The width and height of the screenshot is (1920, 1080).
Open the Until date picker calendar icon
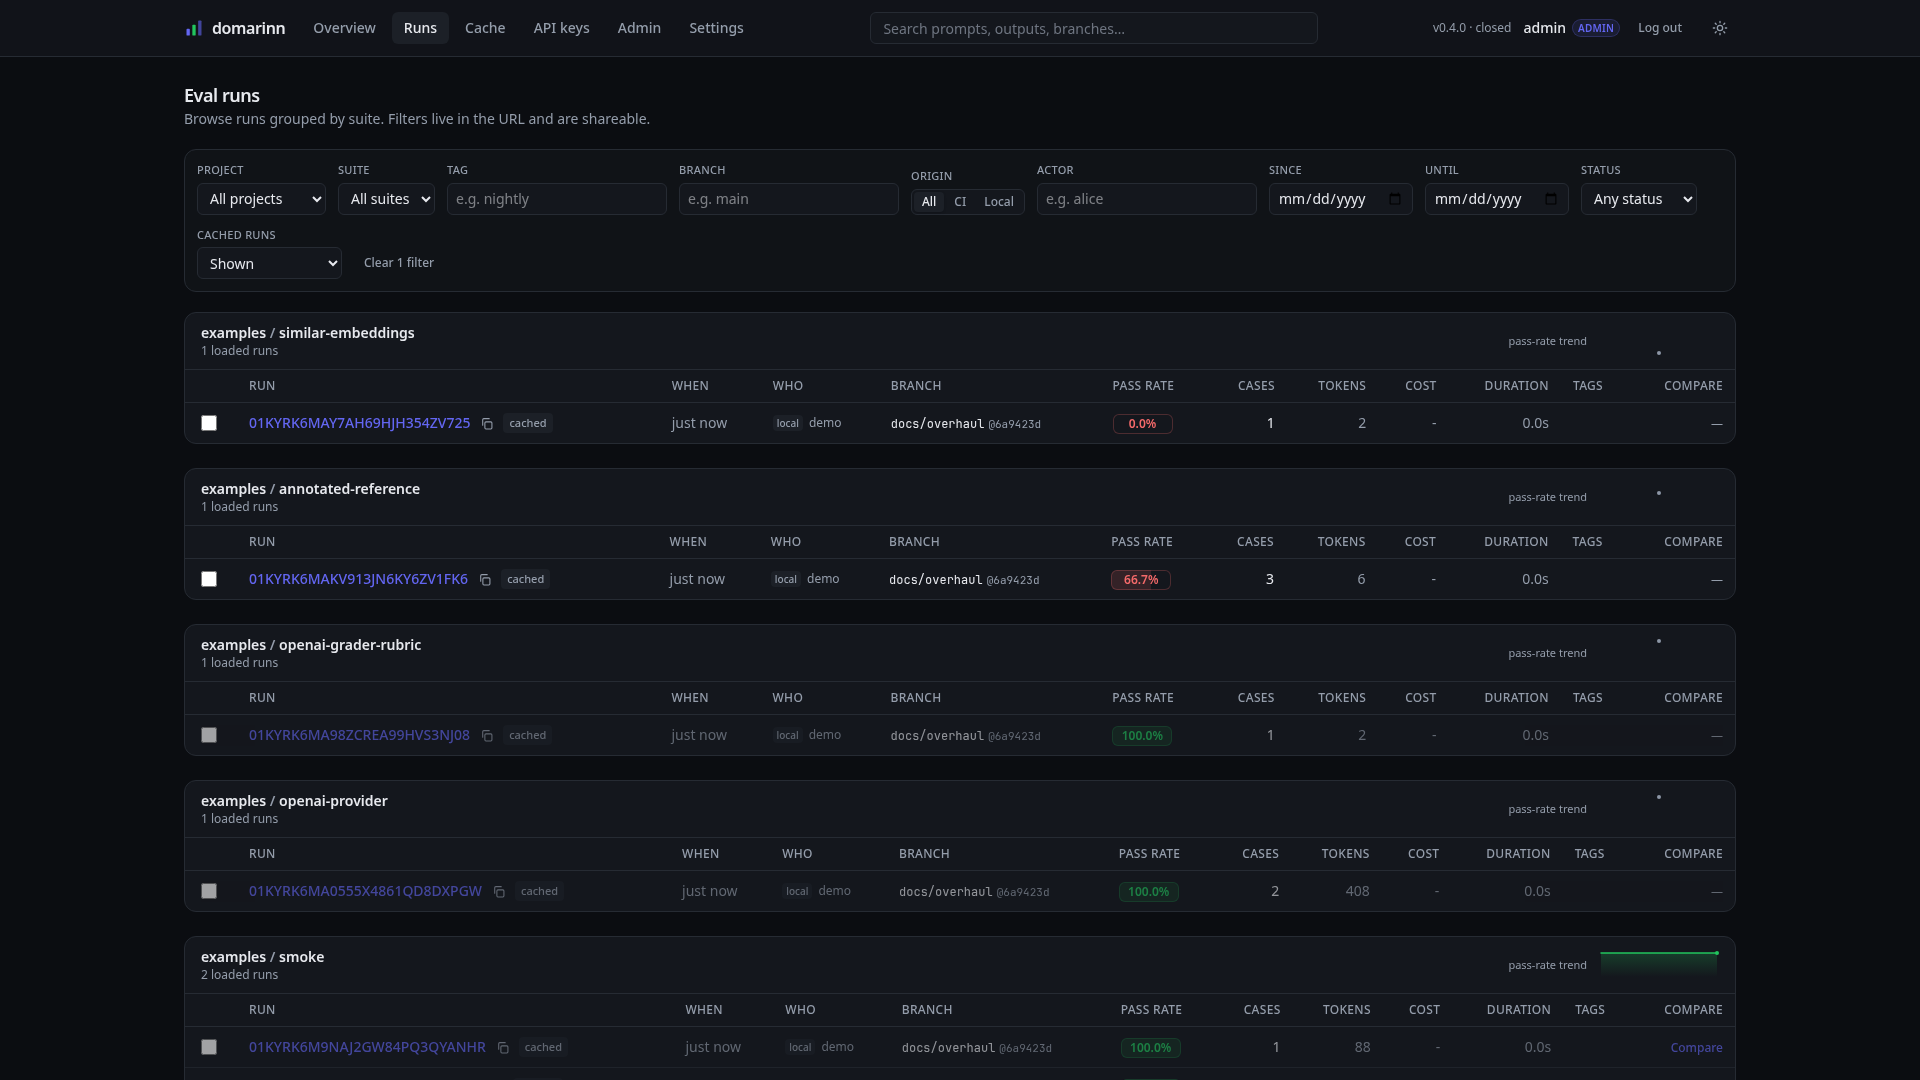click(1551, 199)
